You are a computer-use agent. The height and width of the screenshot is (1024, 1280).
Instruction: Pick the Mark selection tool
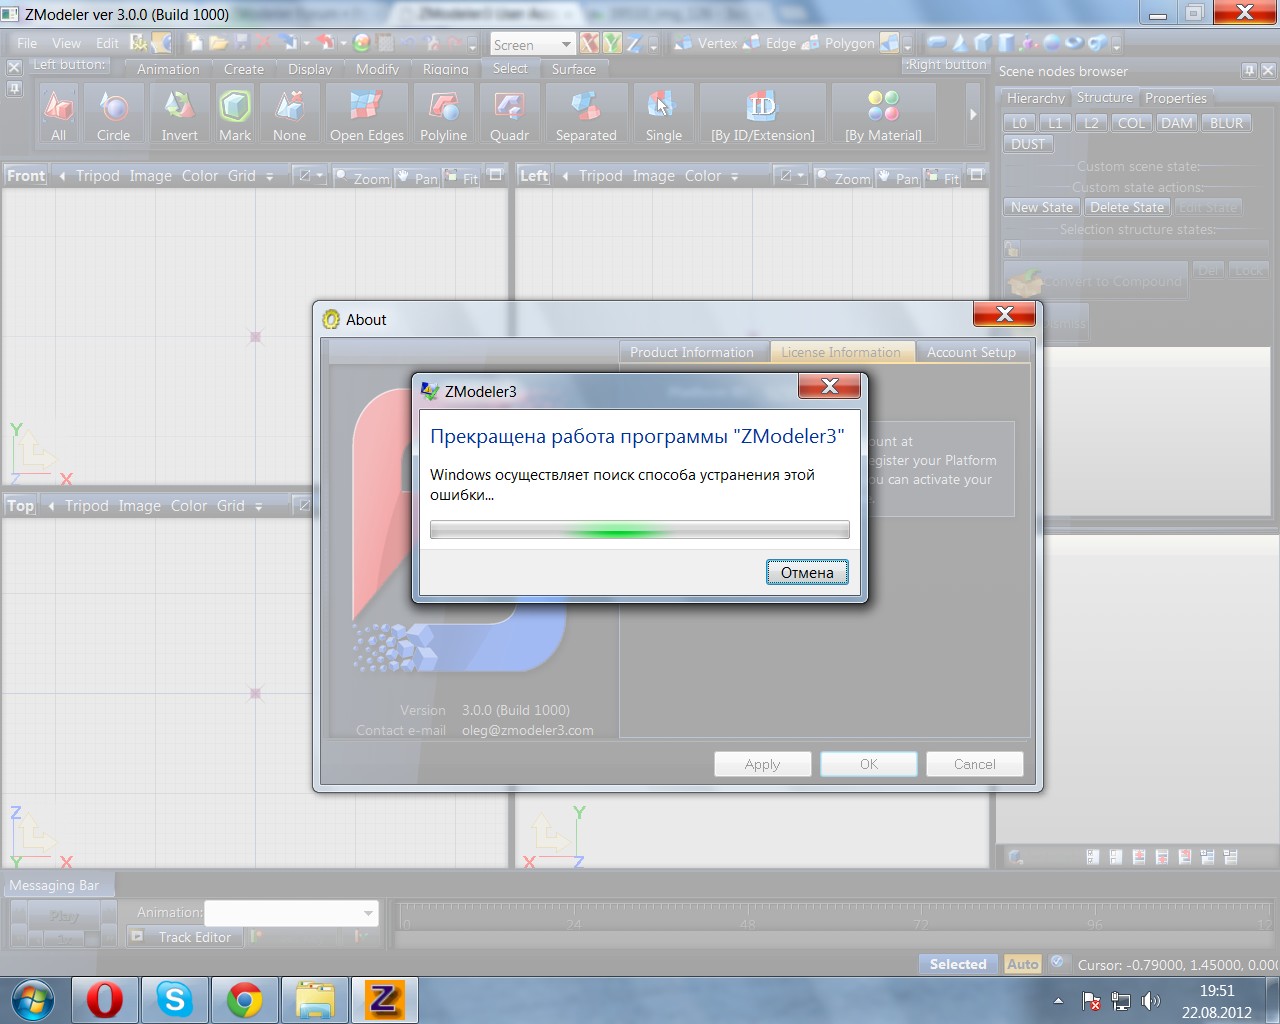tap(235, 115)
